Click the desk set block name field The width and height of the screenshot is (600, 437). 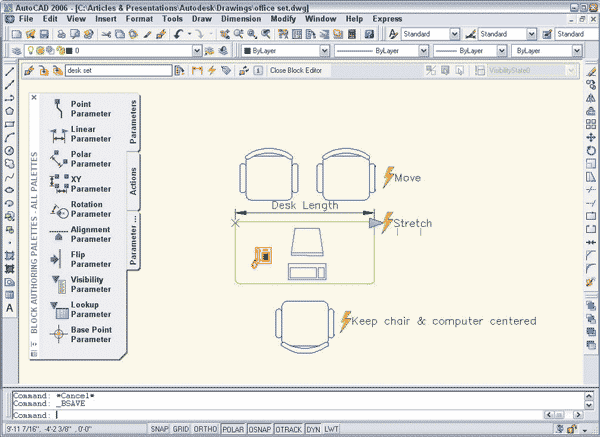(119, 70)
